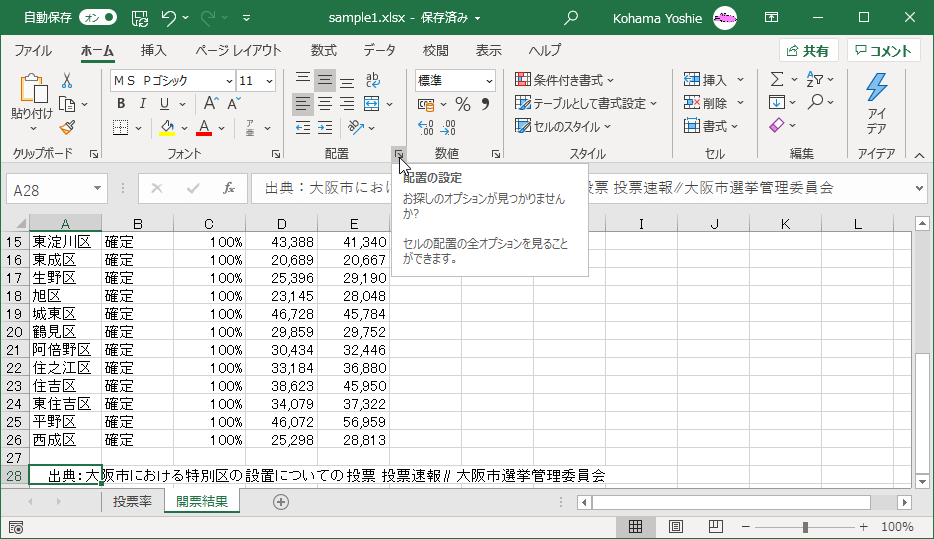Click the 共有 share button

[808, 51]
